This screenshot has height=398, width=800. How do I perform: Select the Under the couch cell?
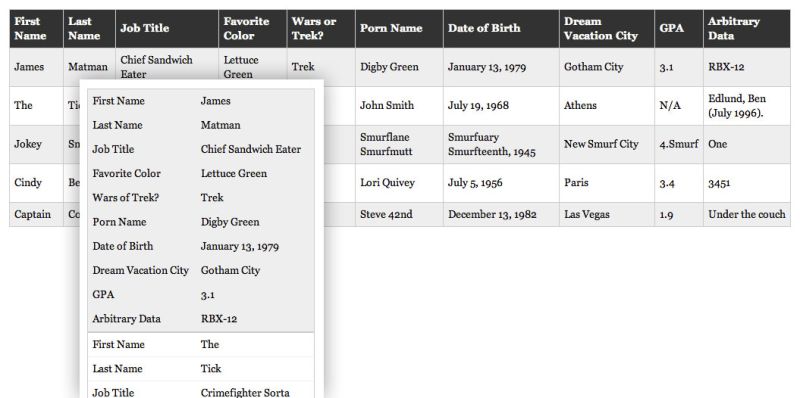(x=747, y=214)
